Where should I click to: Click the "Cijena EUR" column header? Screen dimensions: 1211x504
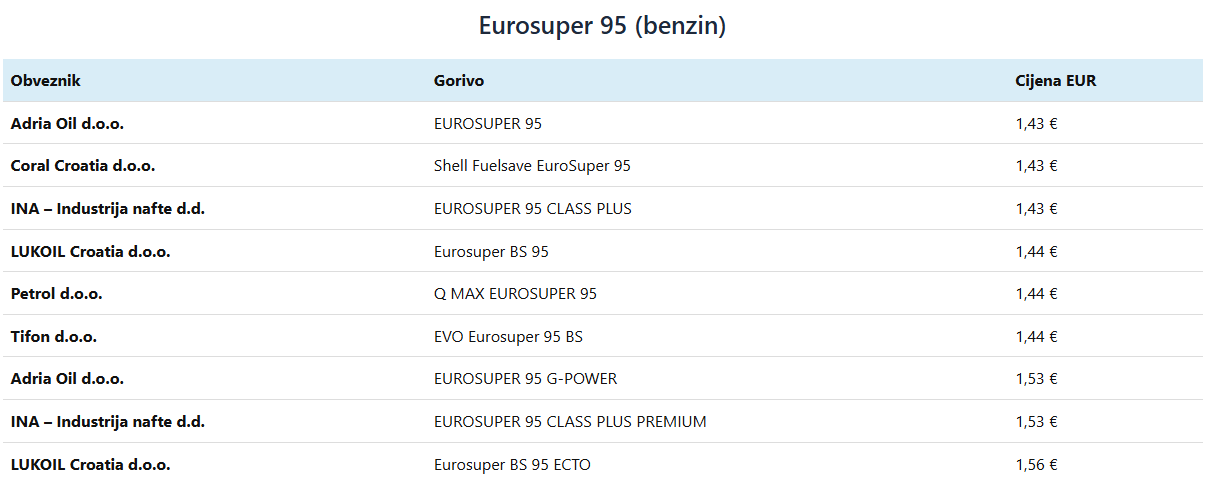pyautogui.click(x=1055, y=81)
